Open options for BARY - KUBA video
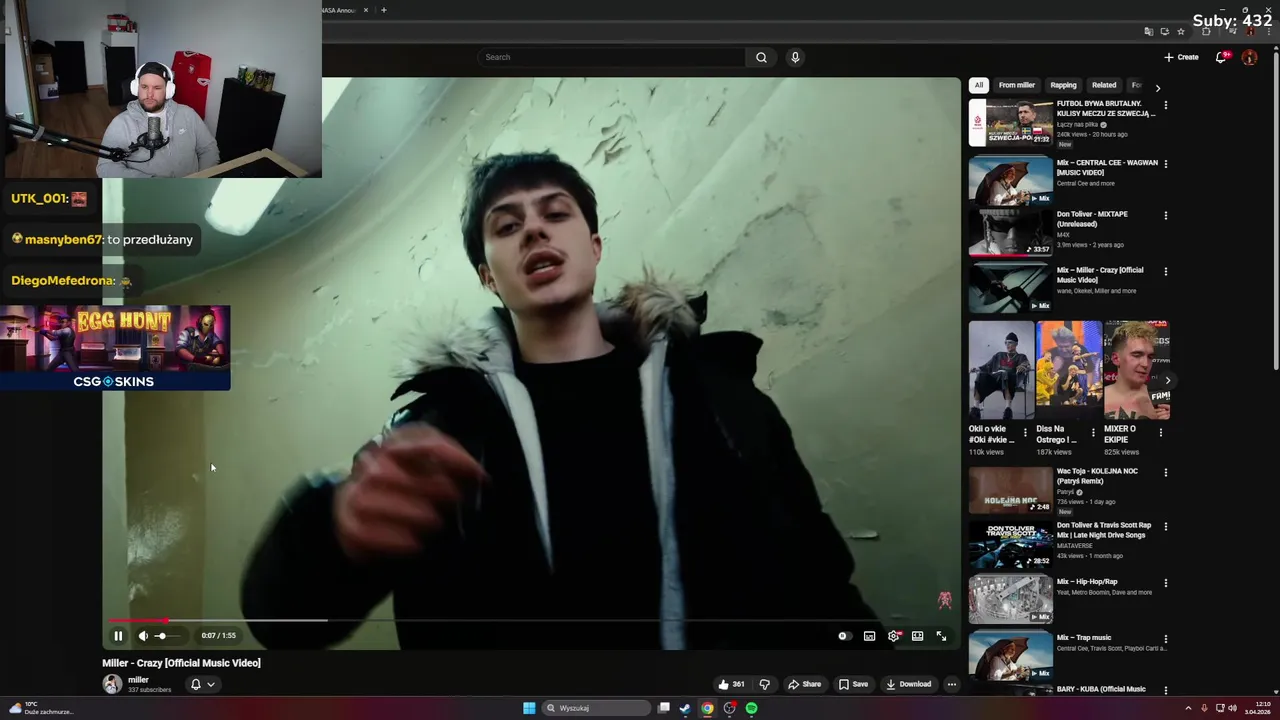Screen dimensions: 1280x720 point(1165,690)
